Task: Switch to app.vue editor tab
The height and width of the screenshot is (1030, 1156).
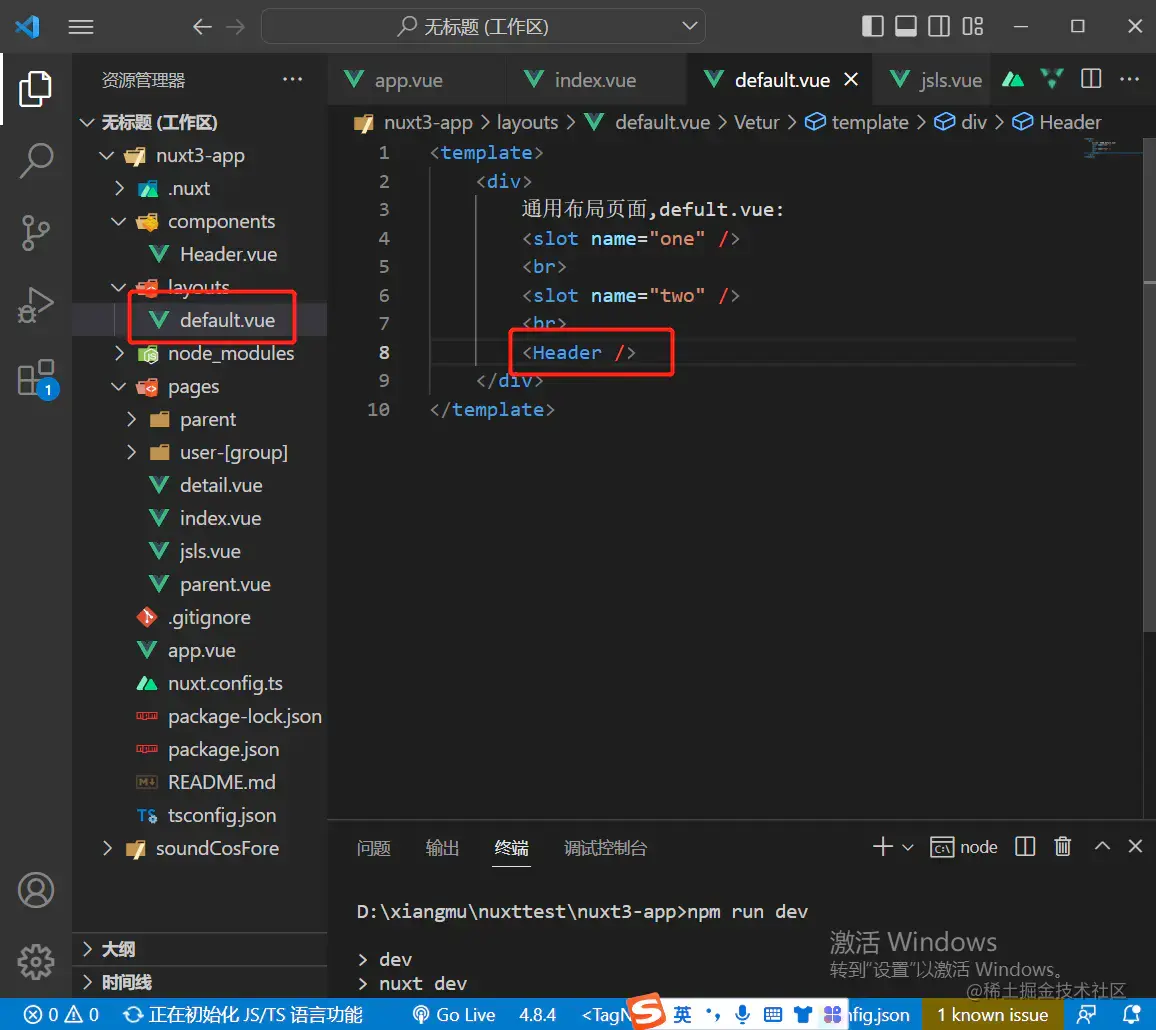Action: (x=417, y=80)
